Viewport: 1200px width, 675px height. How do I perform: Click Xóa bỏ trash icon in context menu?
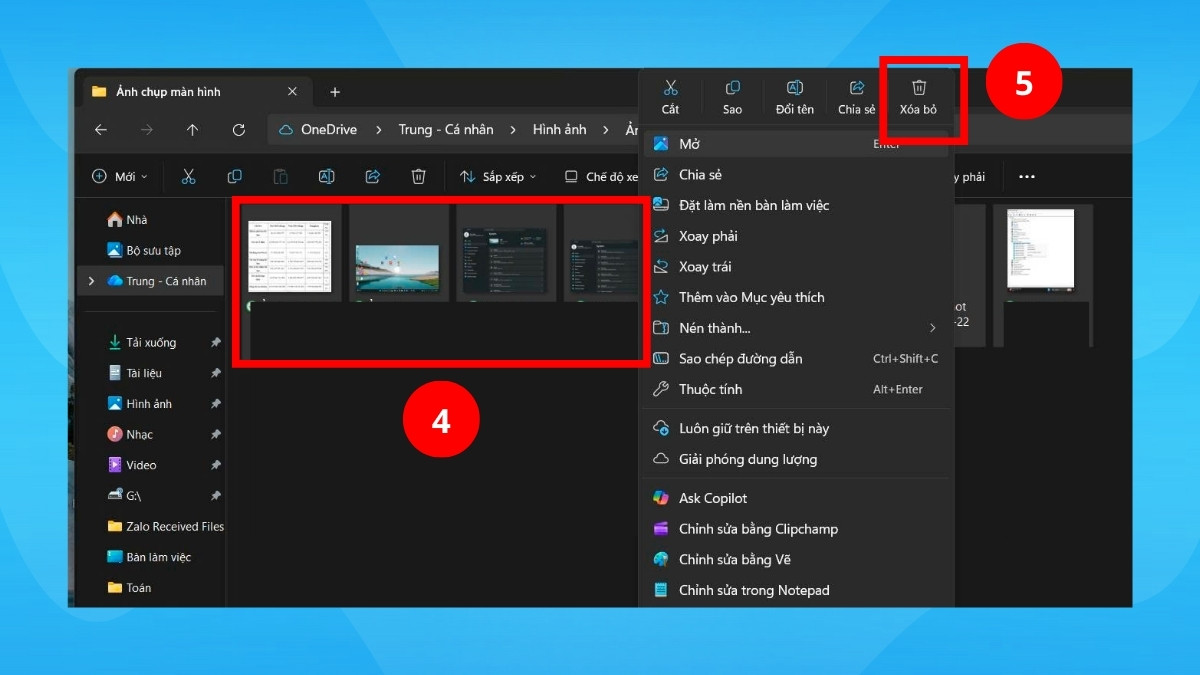coord(918,89)
